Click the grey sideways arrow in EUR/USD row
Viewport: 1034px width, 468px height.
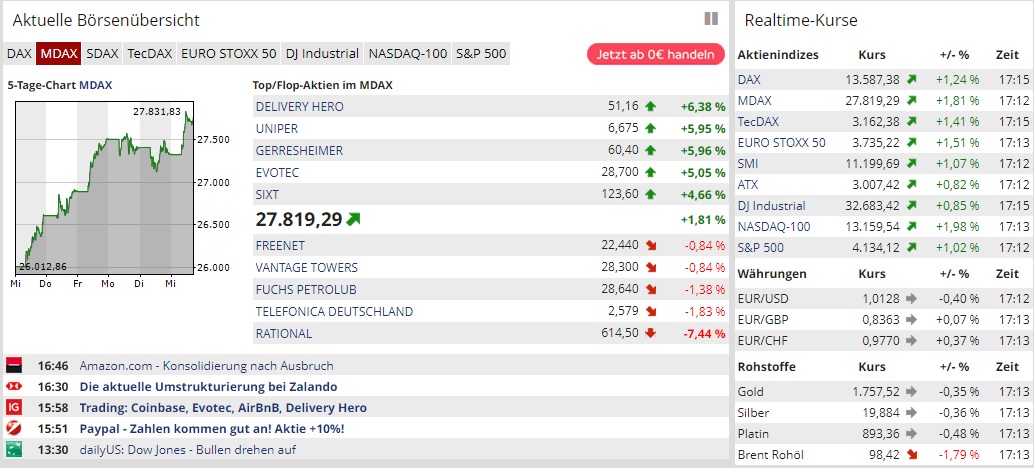click(x=911, y=298)
